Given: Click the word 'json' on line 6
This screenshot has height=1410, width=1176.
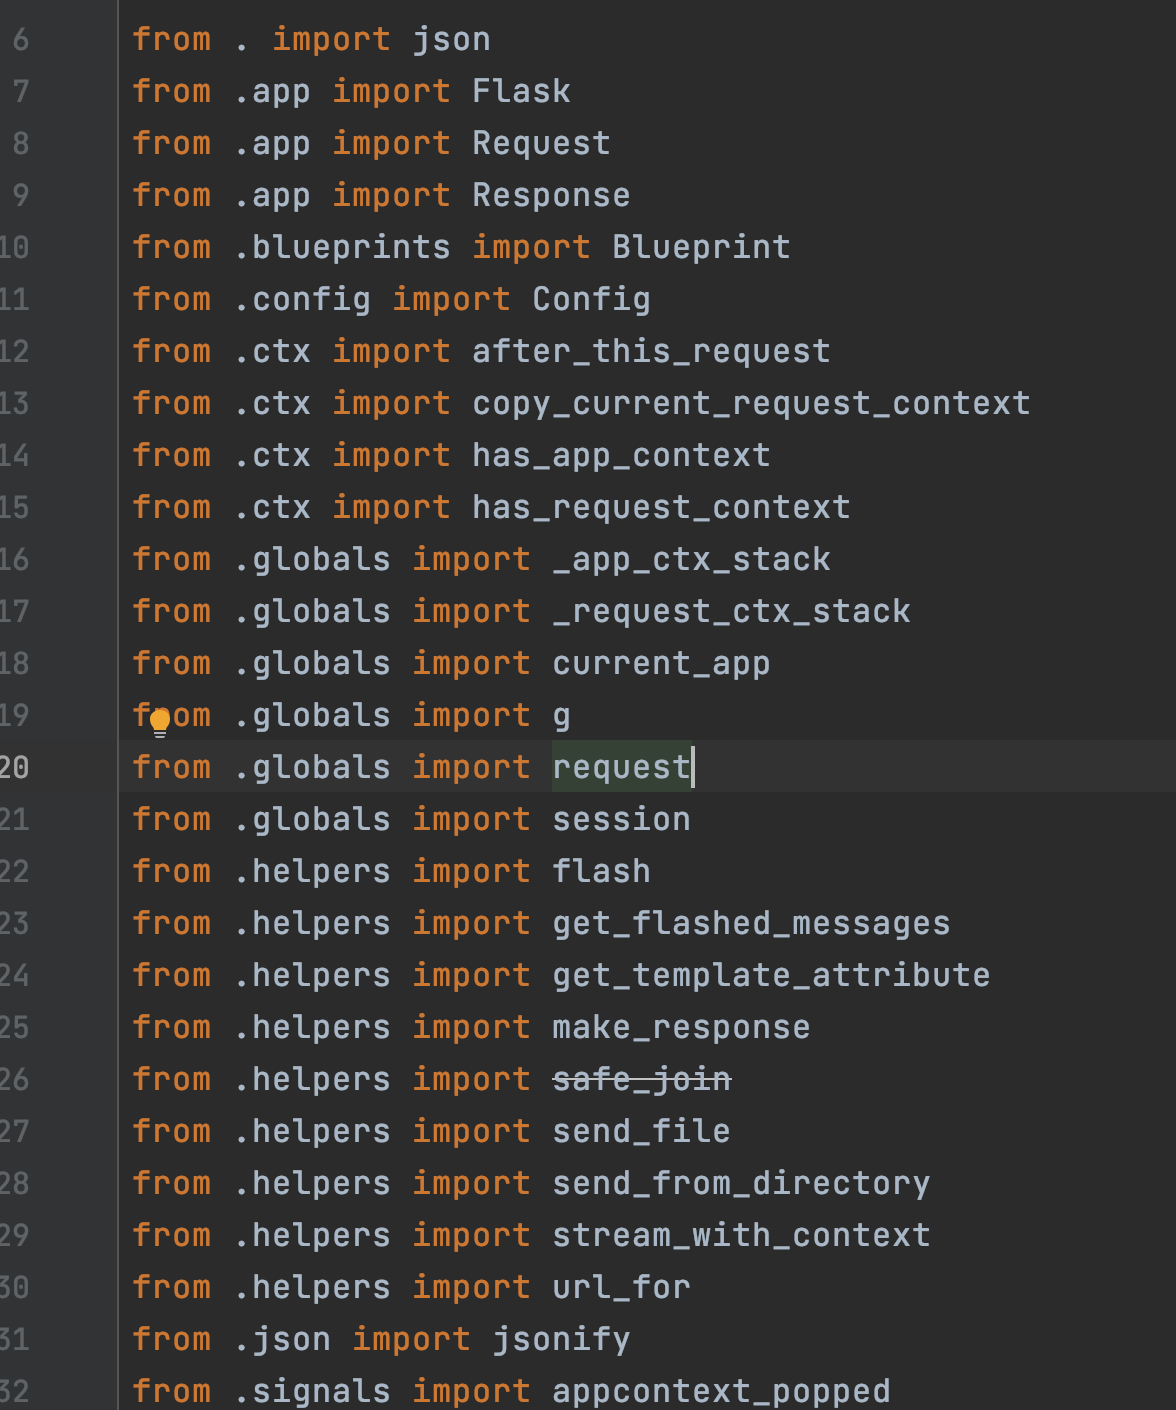Looking at the screenshot, I should point(451,39).
